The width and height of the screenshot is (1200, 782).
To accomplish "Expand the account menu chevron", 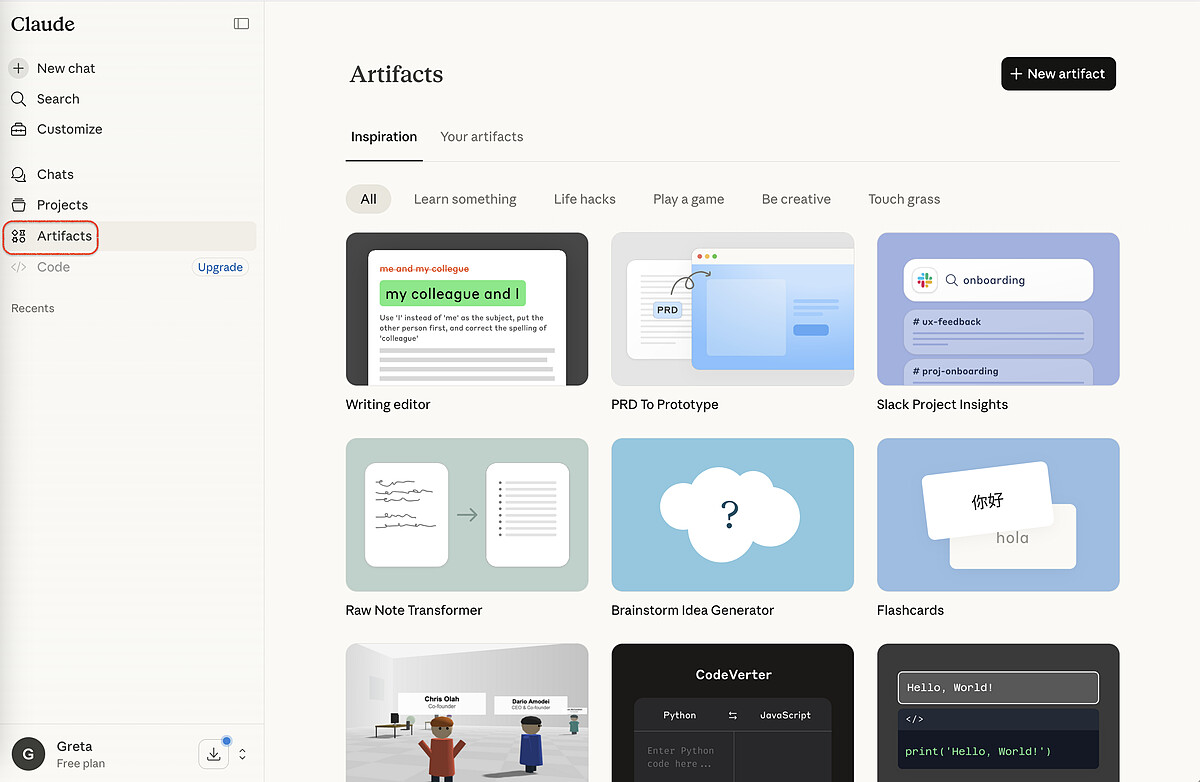I will (242, 754).
